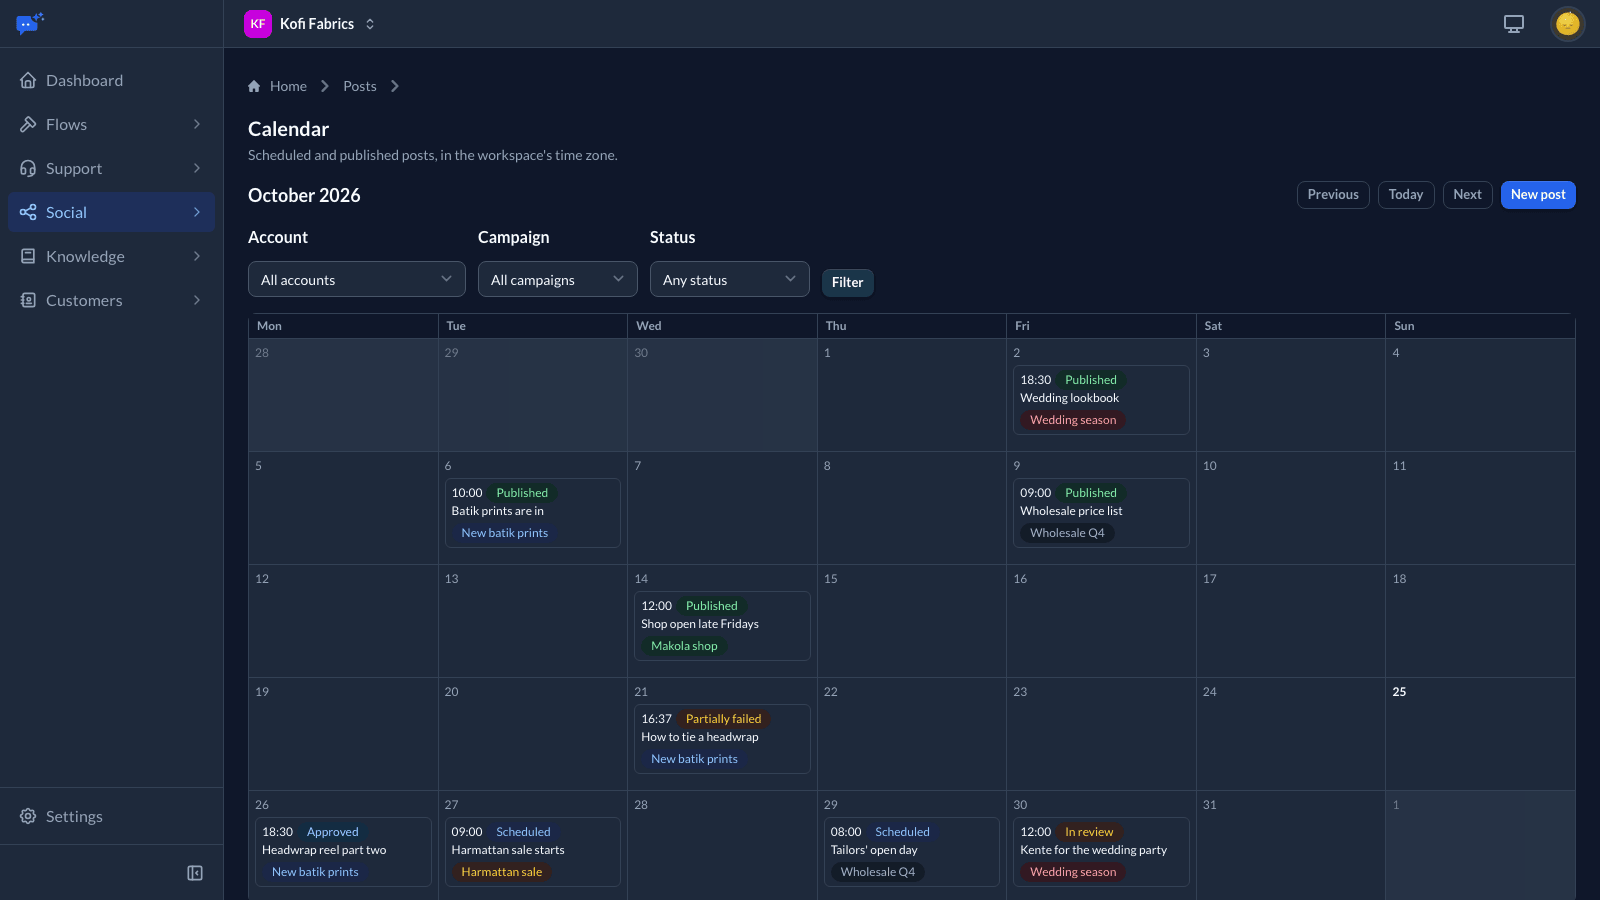The image size is (1600, 900).
Task: Click the Flows tool icon
Action: click(x=28, y=124)
